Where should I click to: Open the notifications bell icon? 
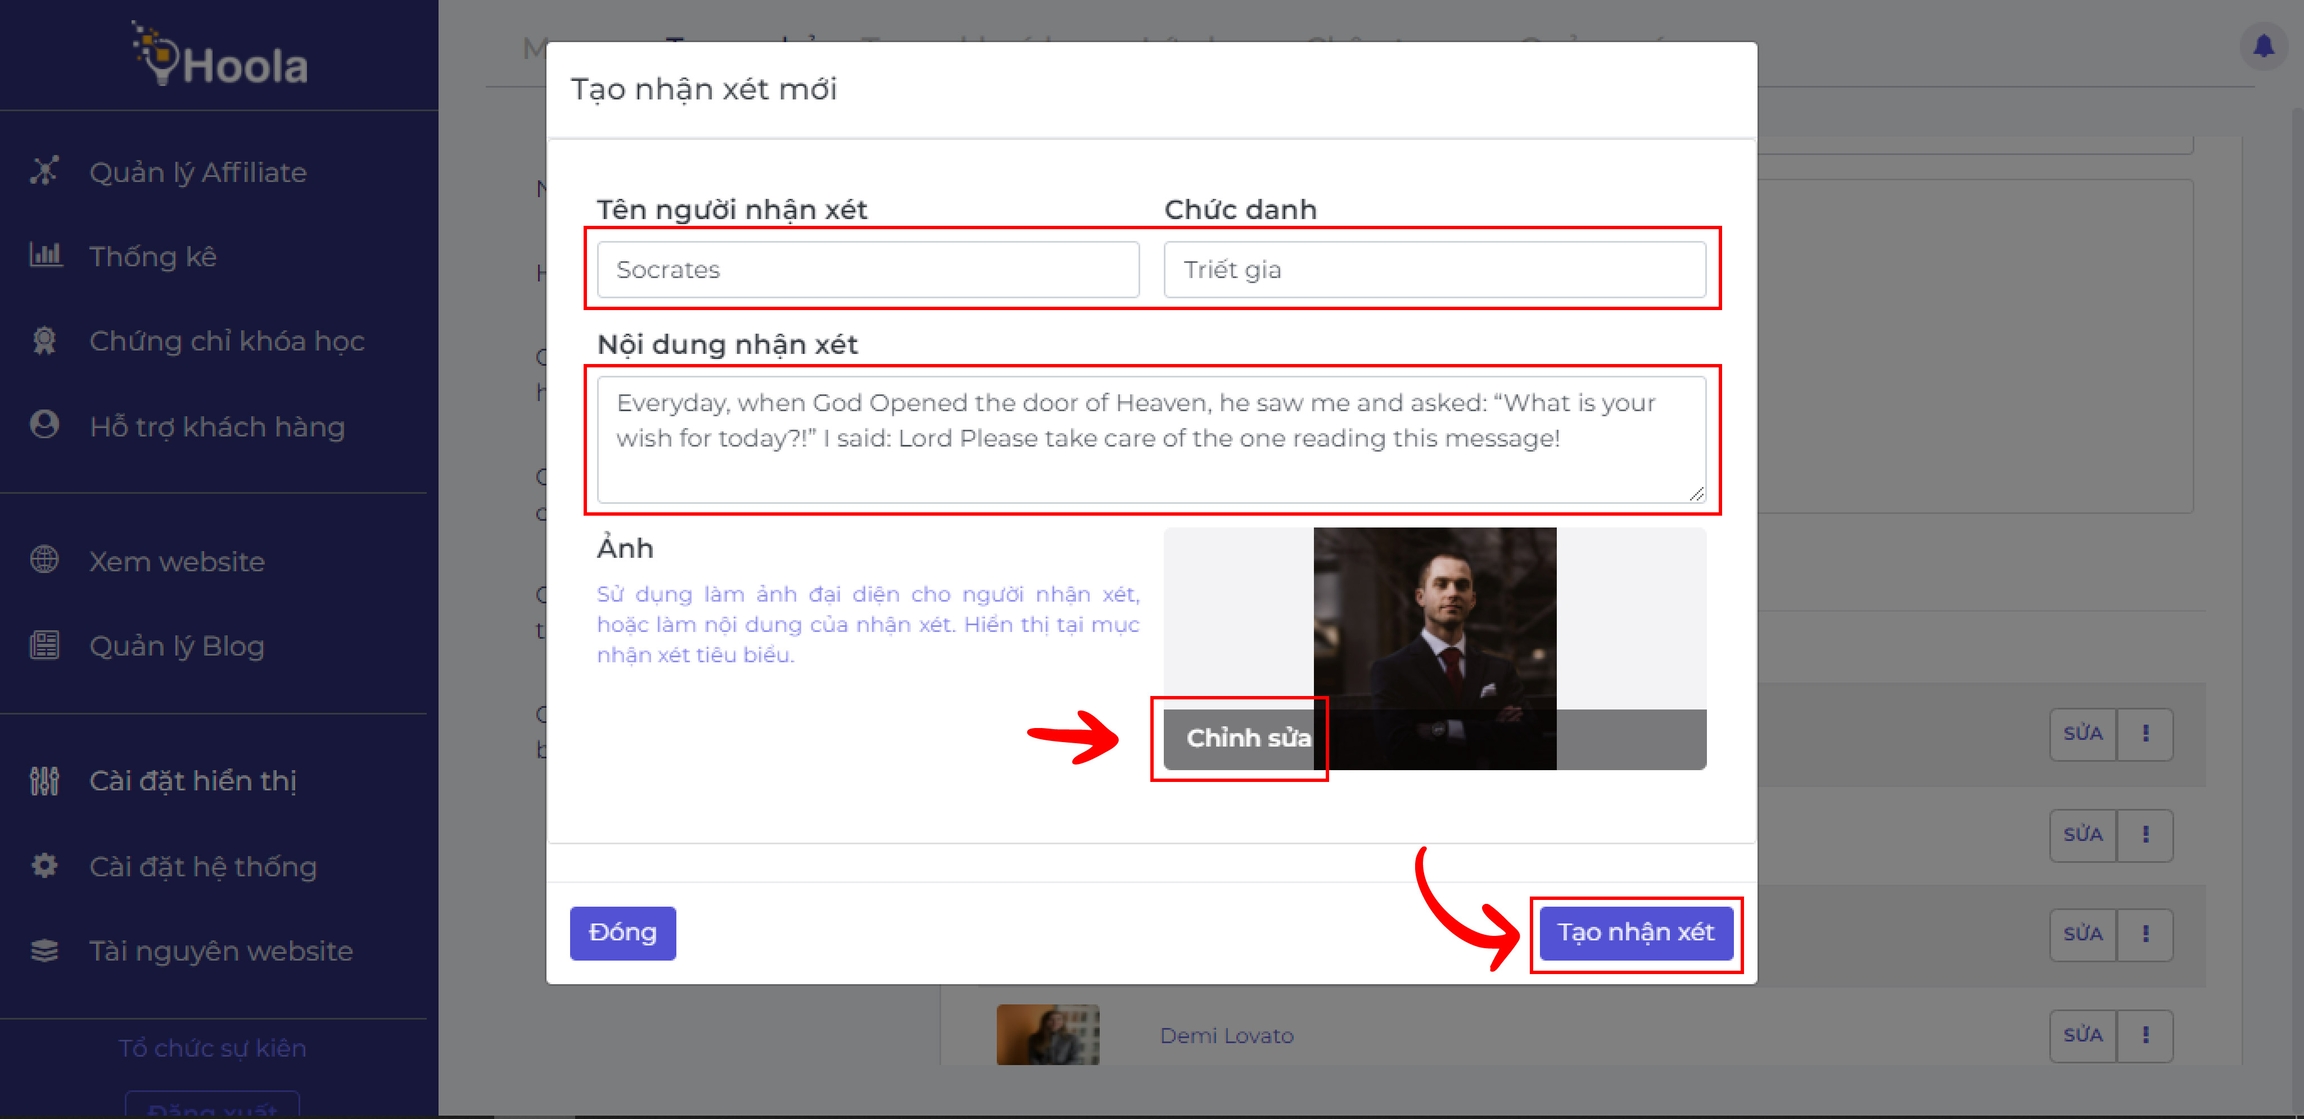point(2263,46)
